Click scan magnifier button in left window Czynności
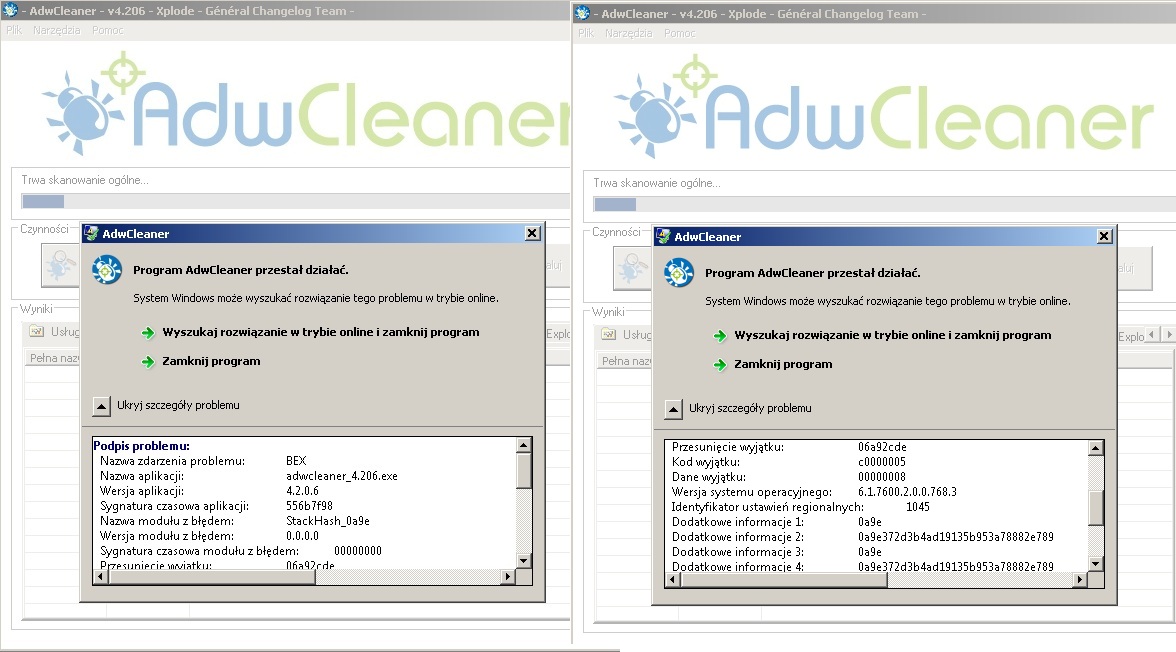 (60, 265)
